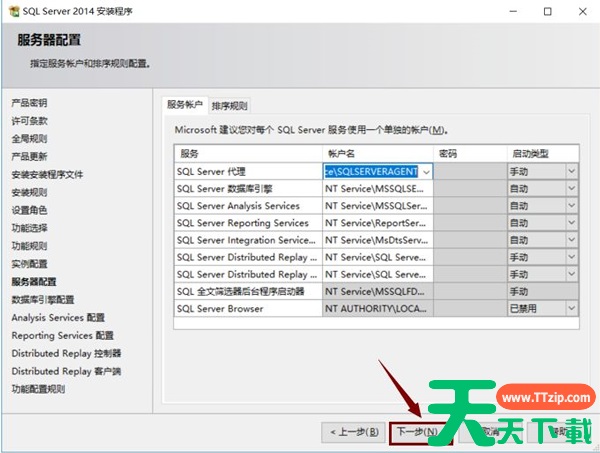This screenshot has width=600, height=453.
Task: Click Reporting Services 配置 step in sidebar
Action: [63, 336]
